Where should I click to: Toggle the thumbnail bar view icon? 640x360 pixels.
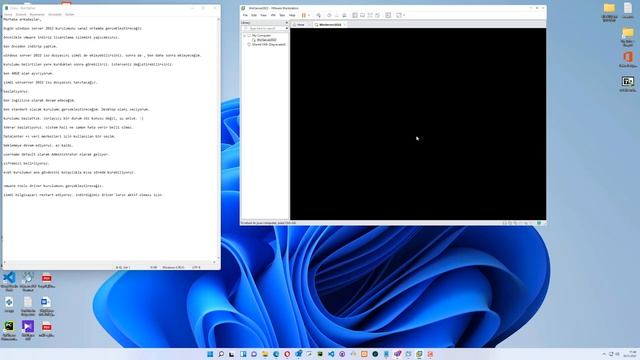click(362, 15)
